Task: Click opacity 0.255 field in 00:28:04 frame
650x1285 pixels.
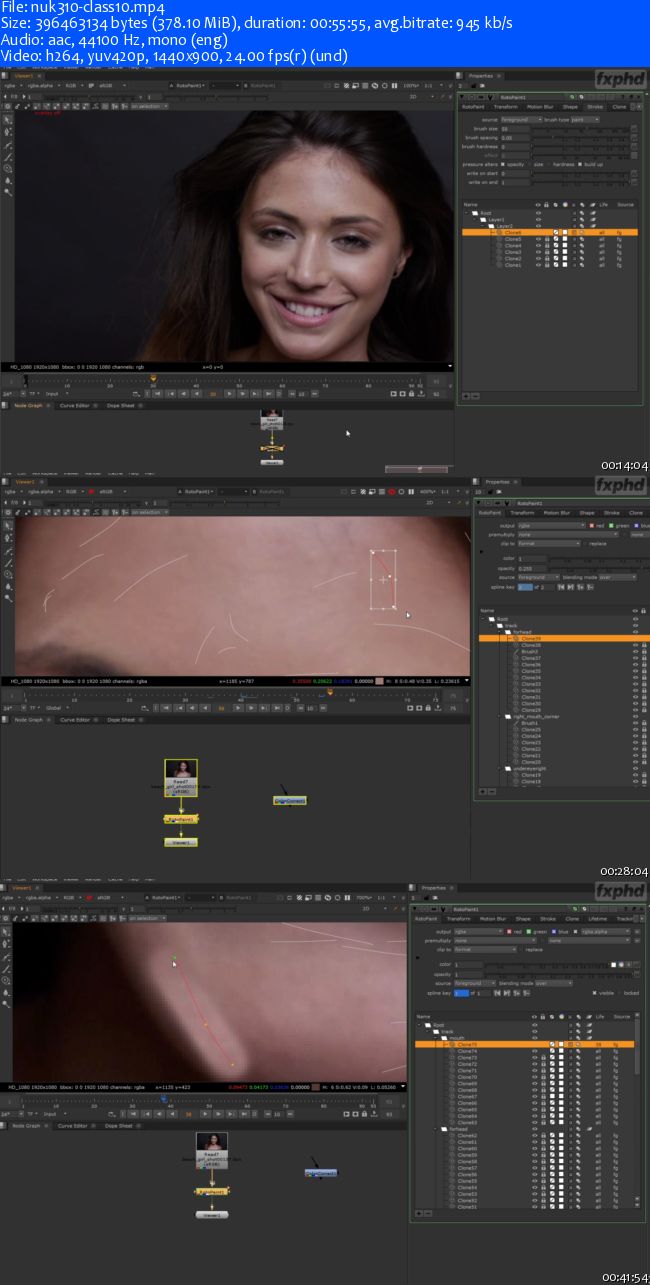Action: coord(531,569)
